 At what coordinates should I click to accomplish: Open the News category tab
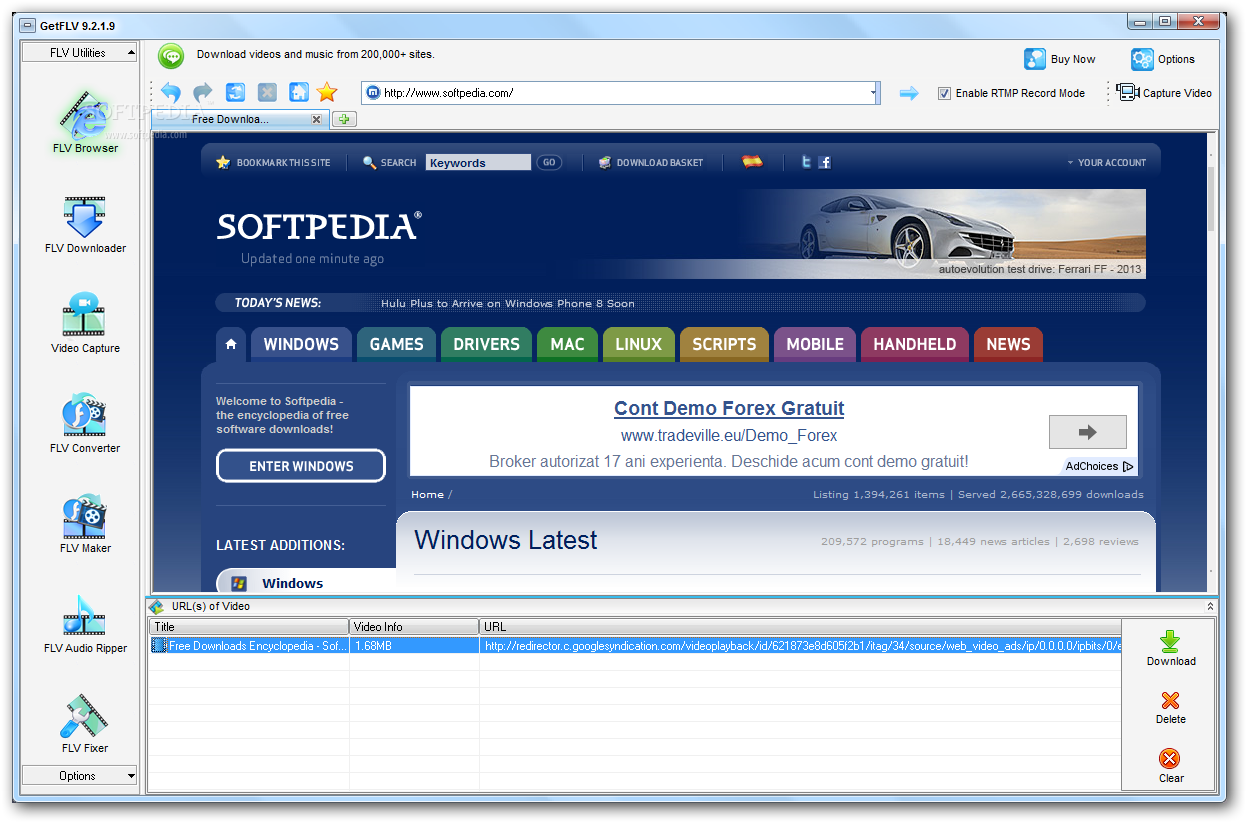click(1008, 344)
